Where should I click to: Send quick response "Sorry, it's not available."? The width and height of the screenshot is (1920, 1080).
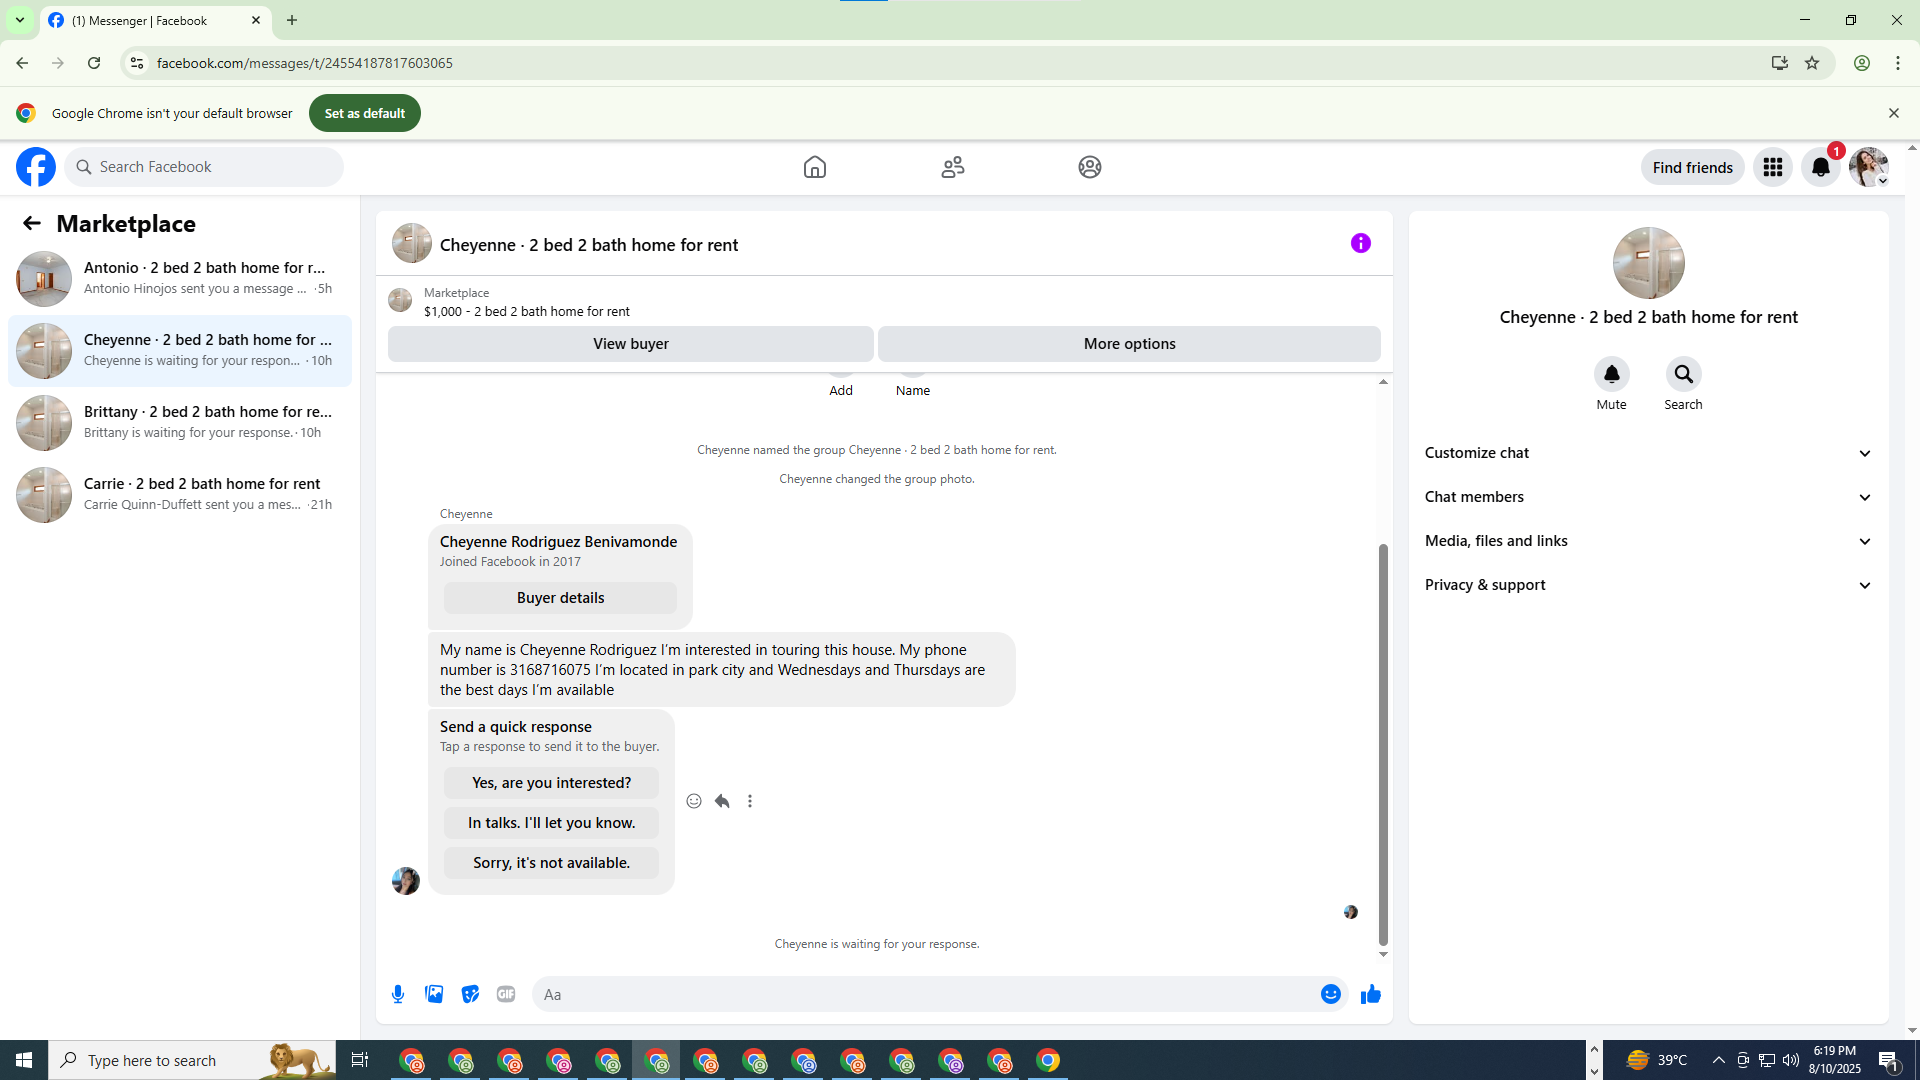(x=551, y=863)
